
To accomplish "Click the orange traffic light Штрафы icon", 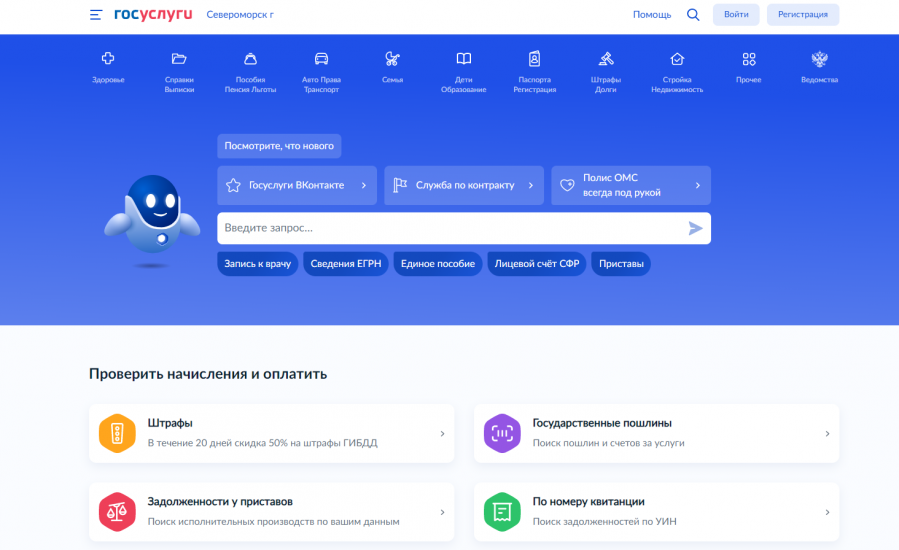I will pos(117,434).
